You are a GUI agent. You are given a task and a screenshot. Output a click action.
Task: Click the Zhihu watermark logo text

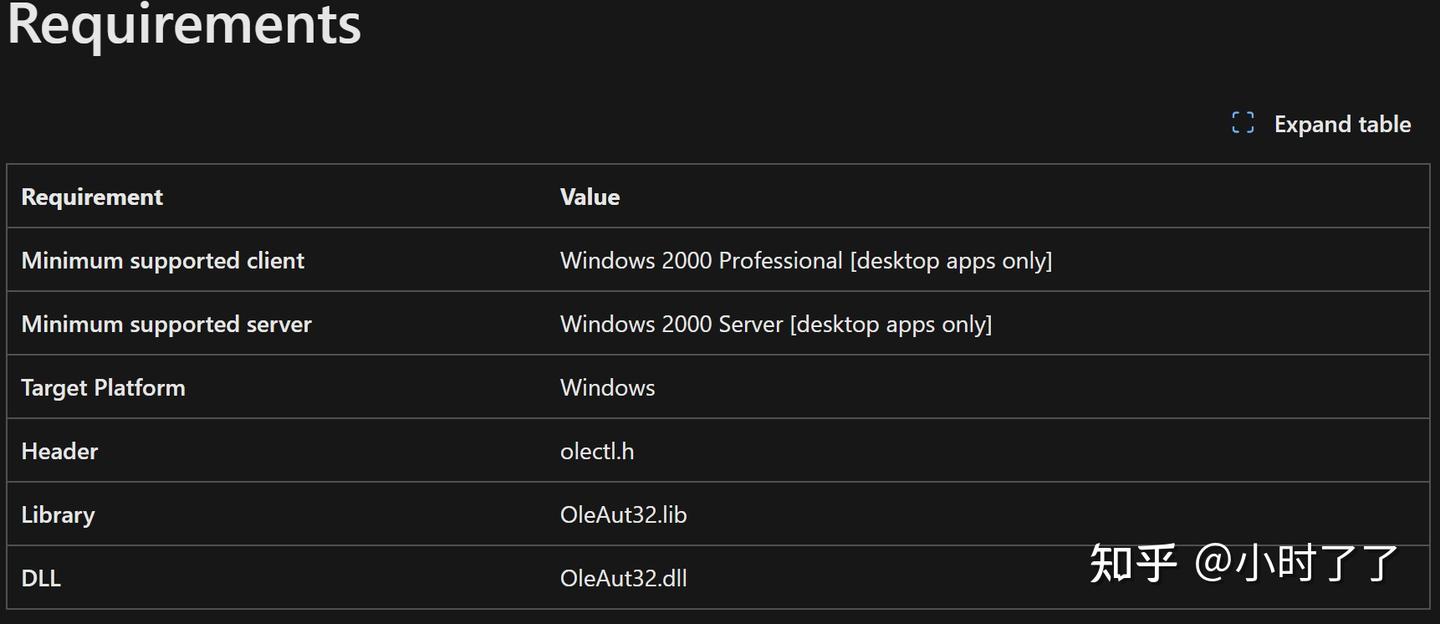tap(1133, 563)
